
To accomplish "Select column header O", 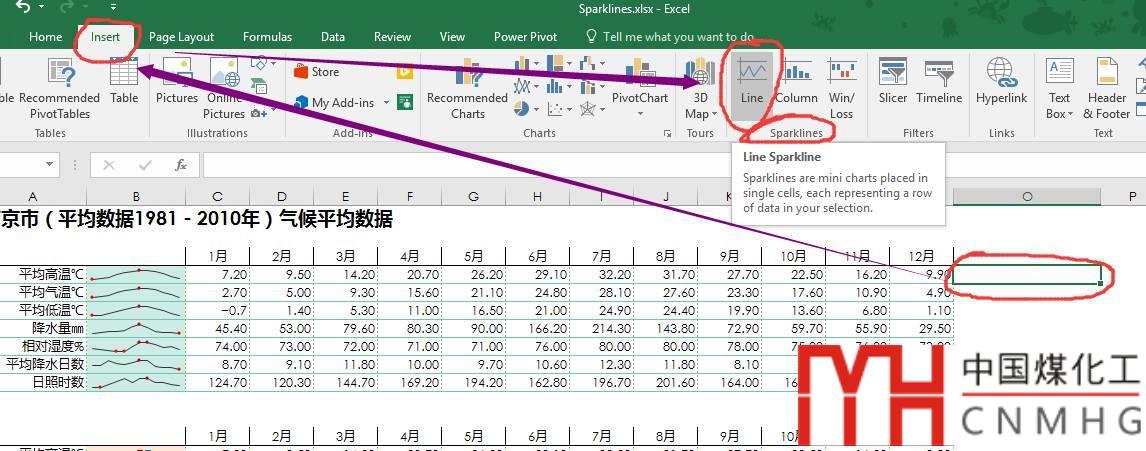I will (1026, 197).
